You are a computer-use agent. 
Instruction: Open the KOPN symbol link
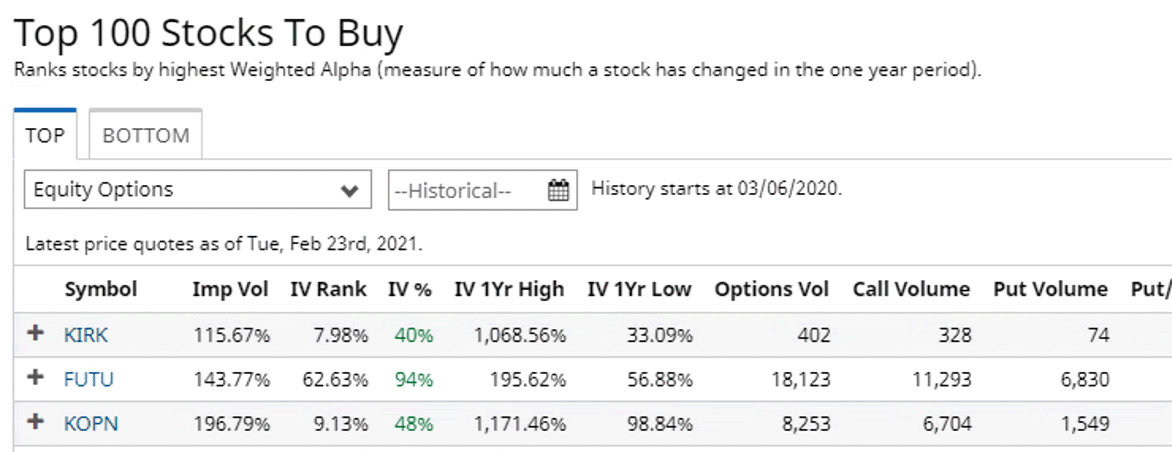click(x=91, y=424)
